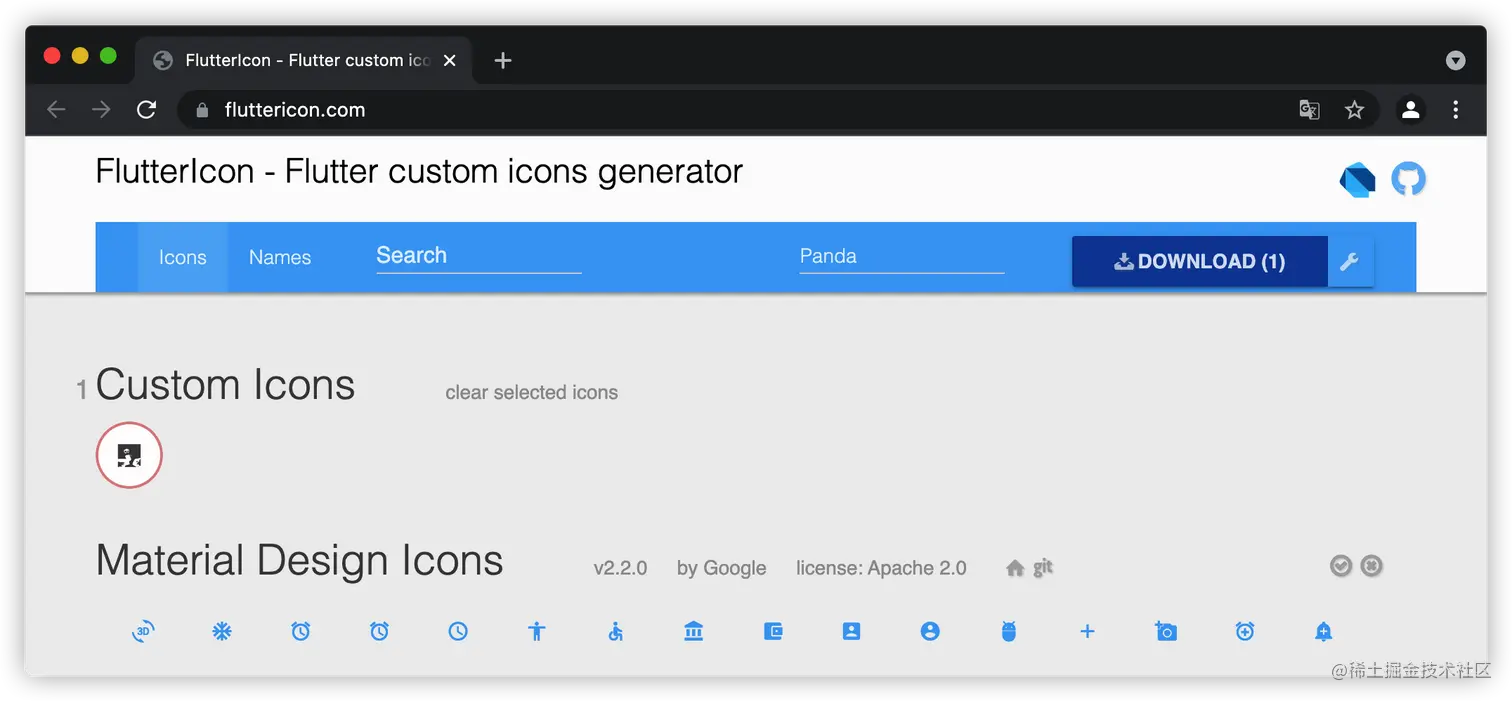Image resolution: width=1512 pixels, height=701 pixels.
Task: Open the tab search dropdown arrow
Action: point(1456,61)
